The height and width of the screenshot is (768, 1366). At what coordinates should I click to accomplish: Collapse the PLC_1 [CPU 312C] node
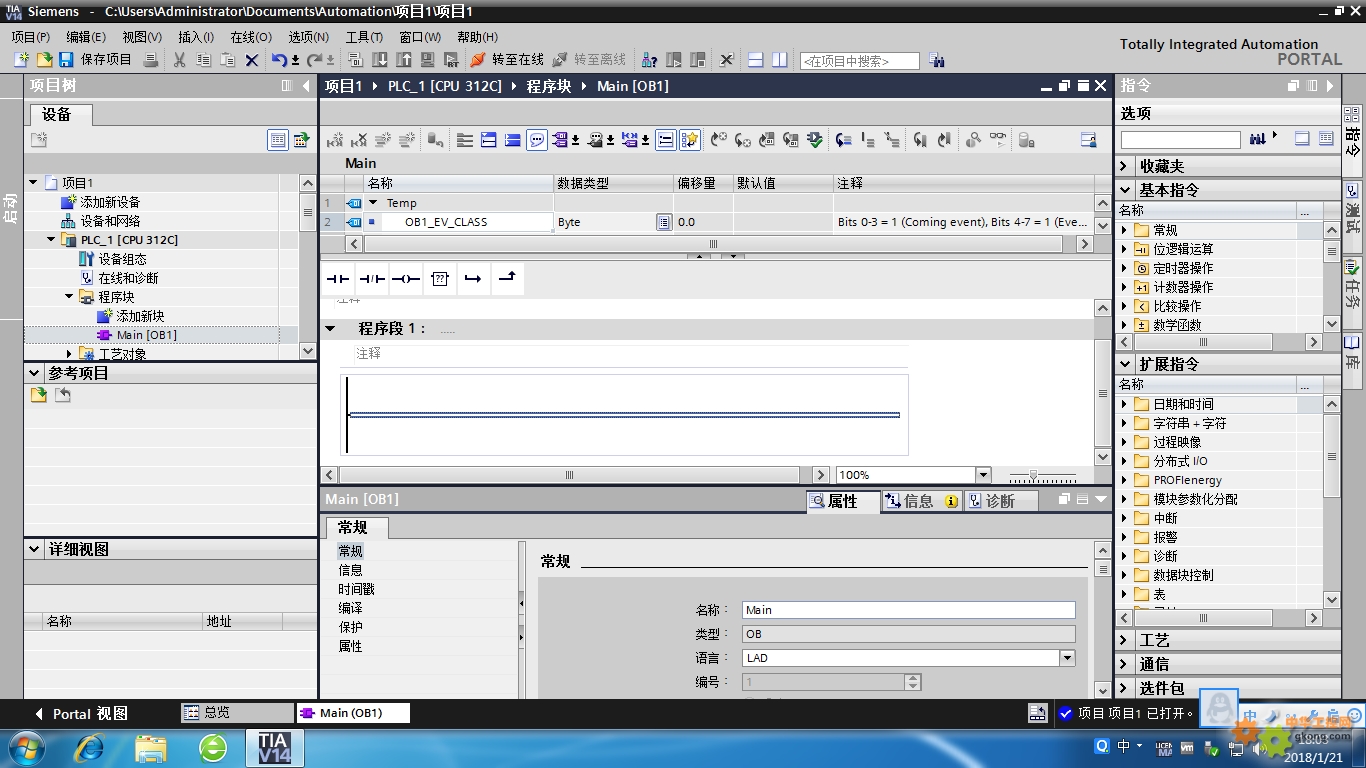tap(51, 240)
